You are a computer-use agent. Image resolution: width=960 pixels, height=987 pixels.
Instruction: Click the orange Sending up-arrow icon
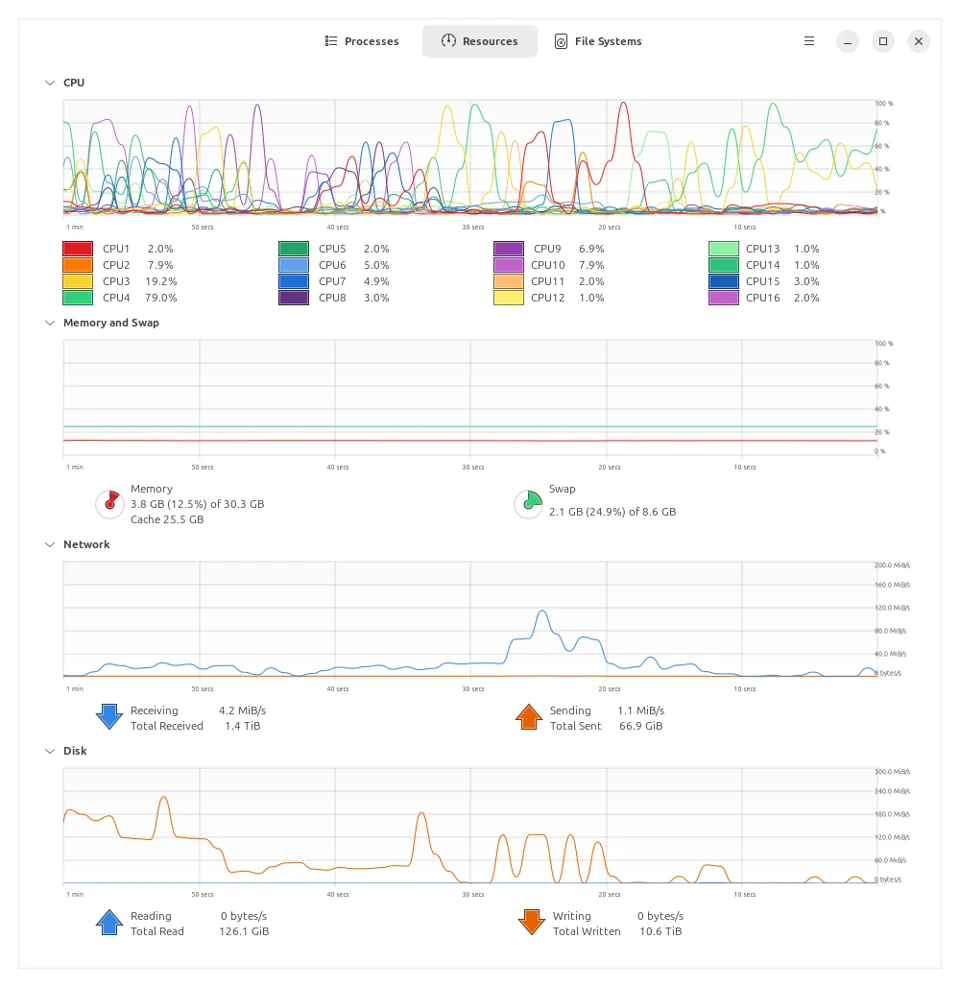[529, 717]
